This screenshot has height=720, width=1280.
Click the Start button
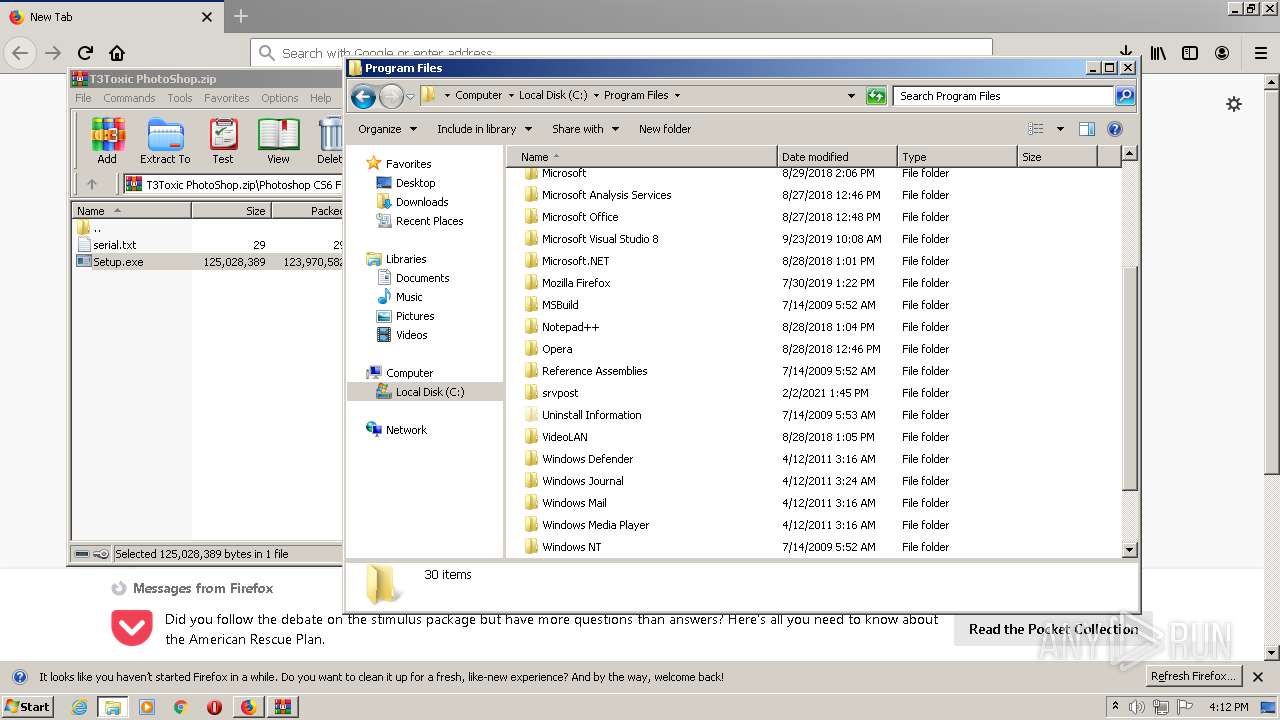[28, 707]
